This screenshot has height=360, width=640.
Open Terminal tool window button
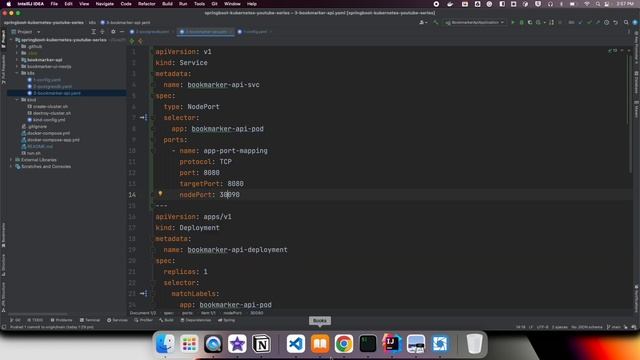coord(90,320)
